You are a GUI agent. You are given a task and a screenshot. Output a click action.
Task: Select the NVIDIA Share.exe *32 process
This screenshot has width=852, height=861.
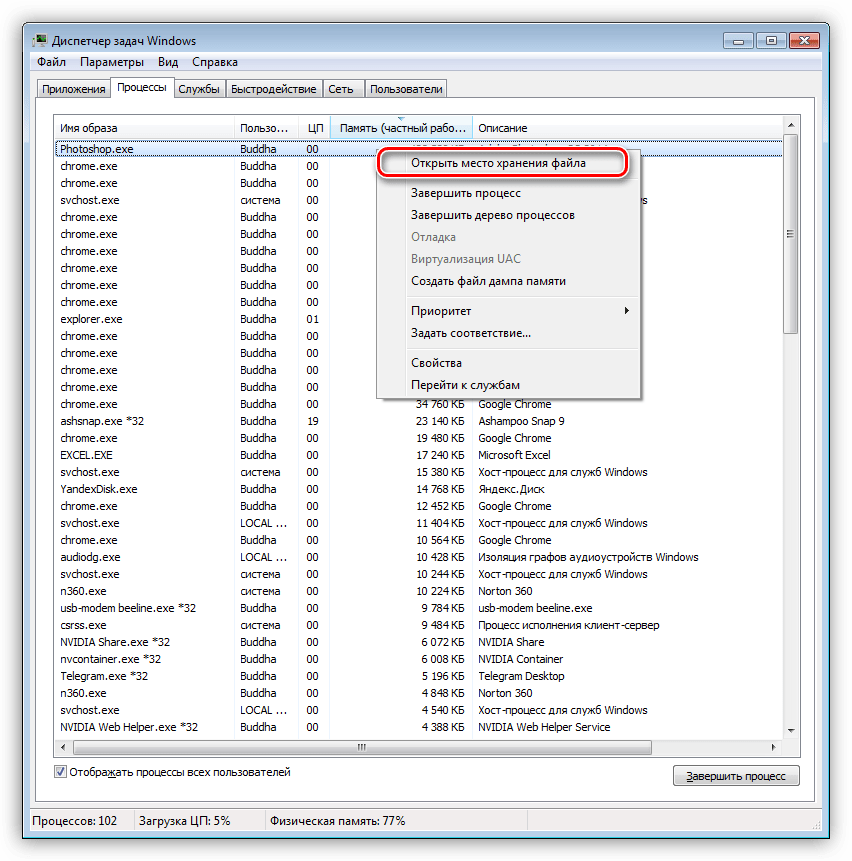[419, 642]
